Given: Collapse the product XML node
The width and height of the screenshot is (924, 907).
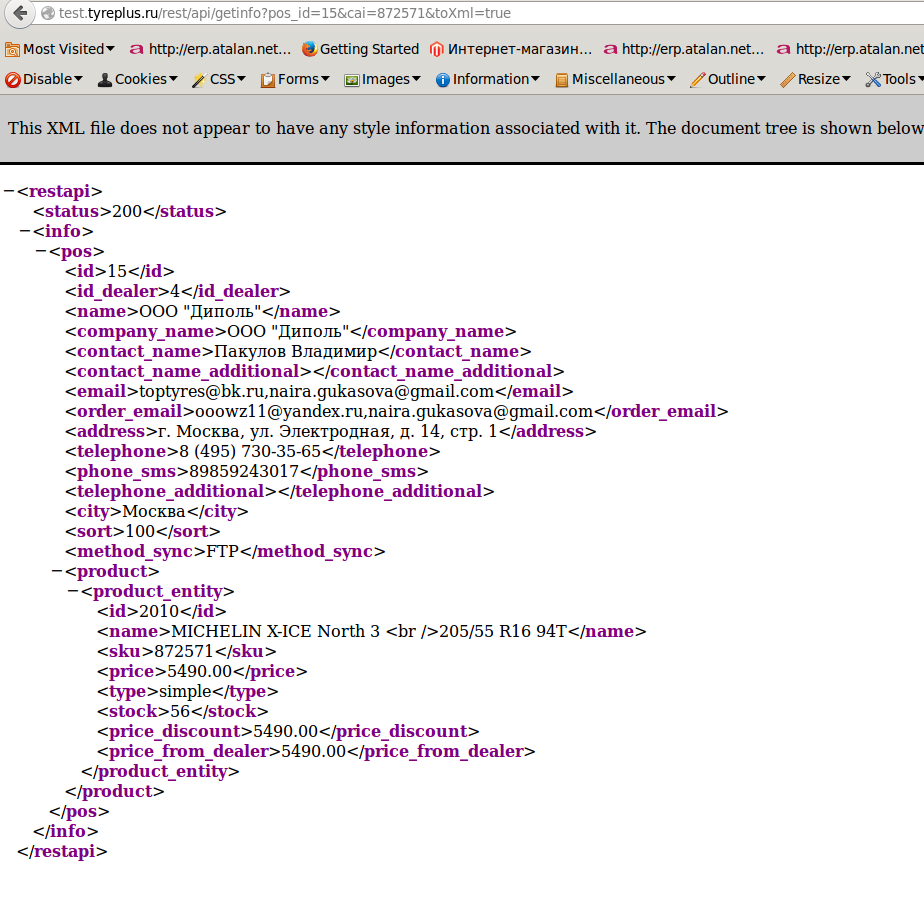Looking at the screenshot, I should [57, 571].
